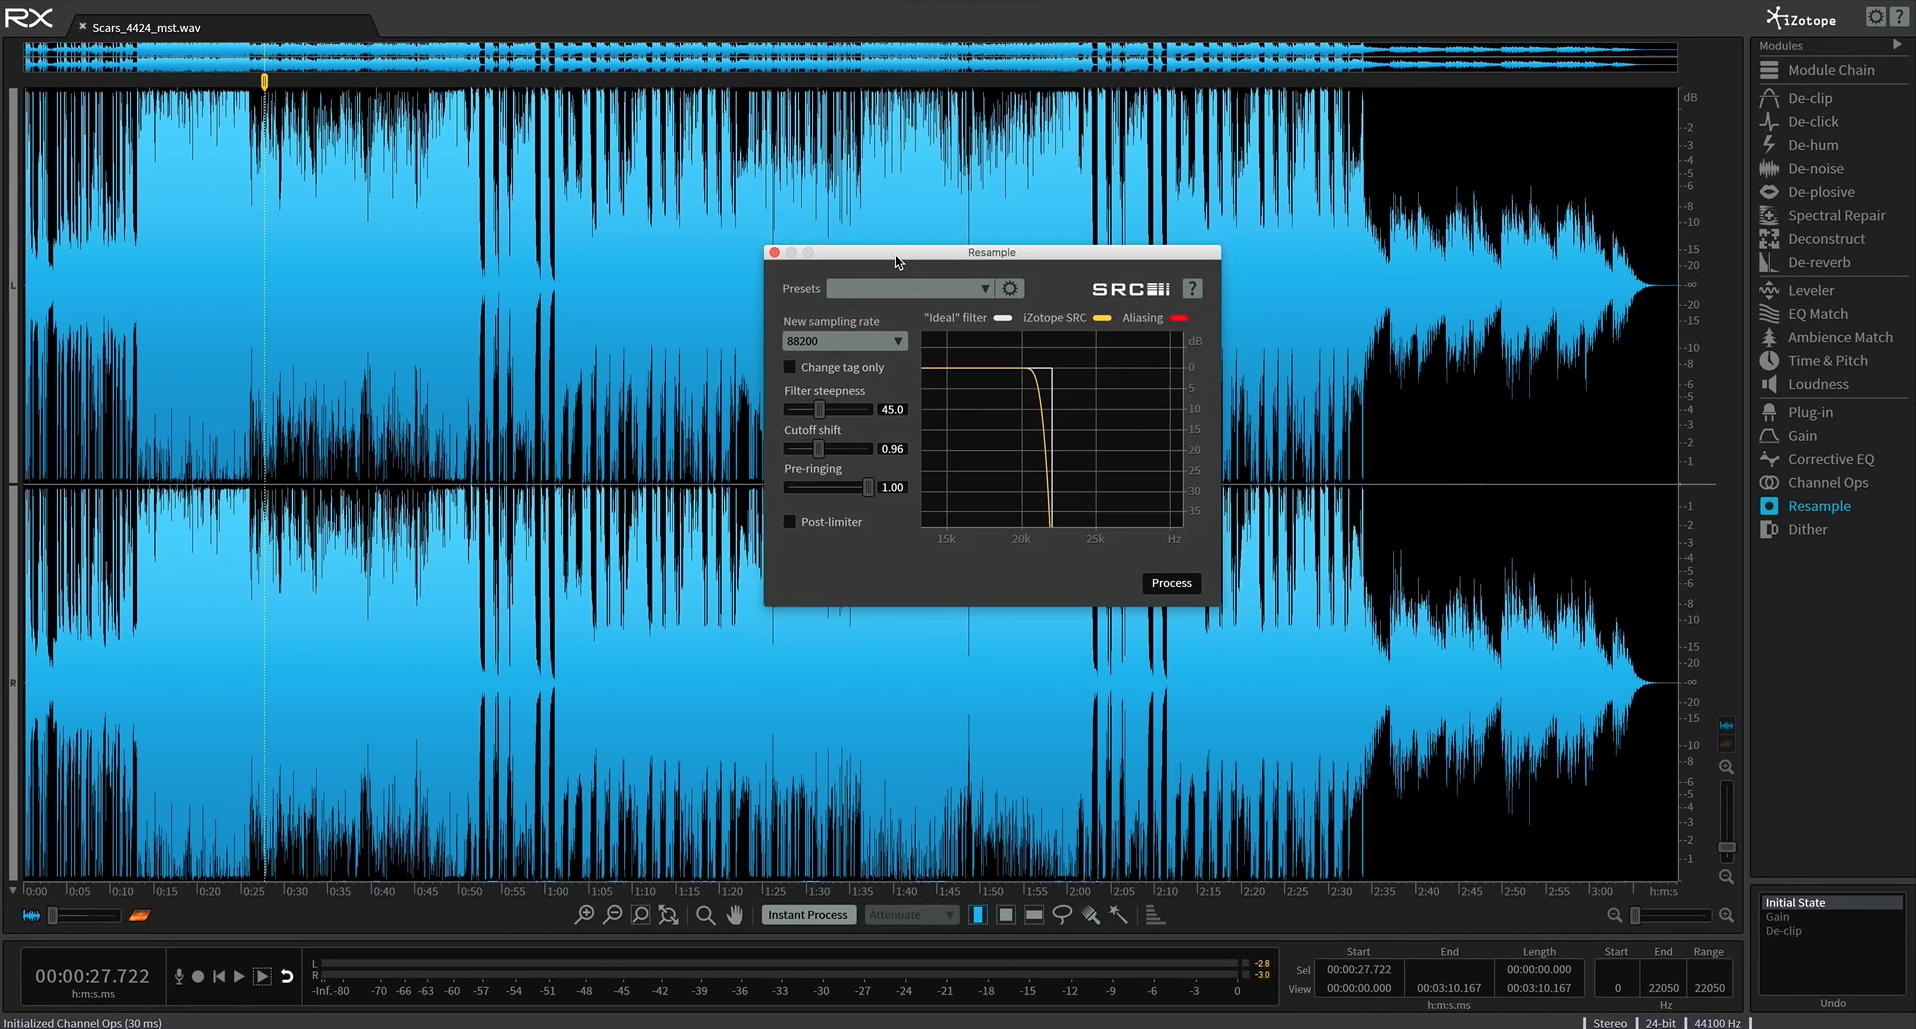Click the zoom tool magnifier icon
The width and height of the screenshot is (1916, 1029).
[705, 915]
